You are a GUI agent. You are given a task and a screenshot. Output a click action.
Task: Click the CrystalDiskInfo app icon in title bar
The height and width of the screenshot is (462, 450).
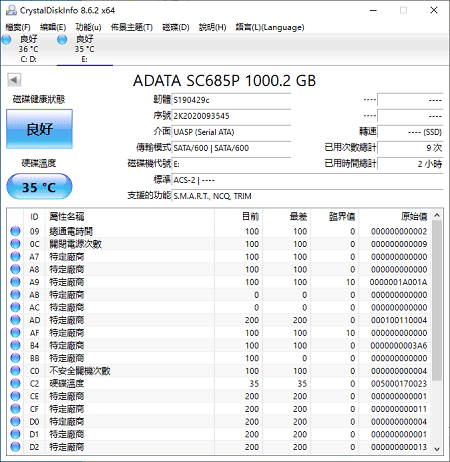click(x=11, y=10)
